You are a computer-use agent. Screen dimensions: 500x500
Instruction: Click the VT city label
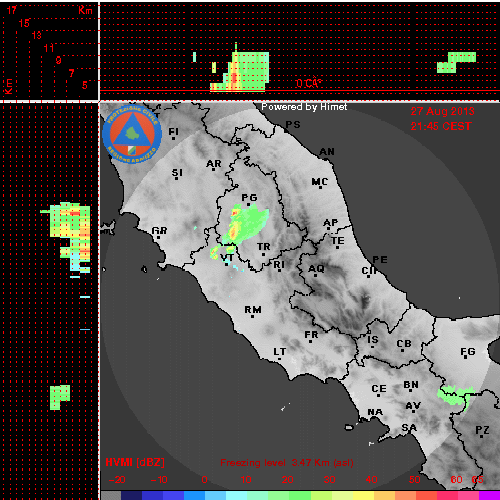[227, 258]
